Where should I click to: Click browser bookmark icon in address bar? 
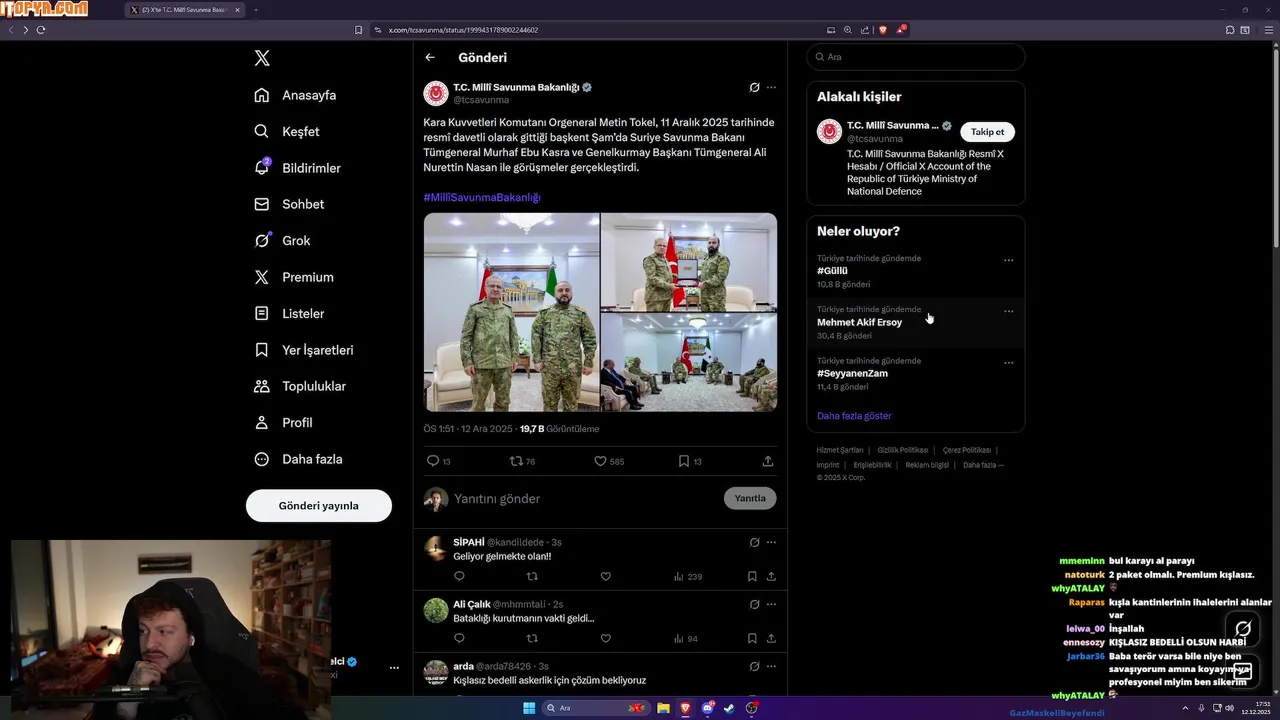pos(358,30)
